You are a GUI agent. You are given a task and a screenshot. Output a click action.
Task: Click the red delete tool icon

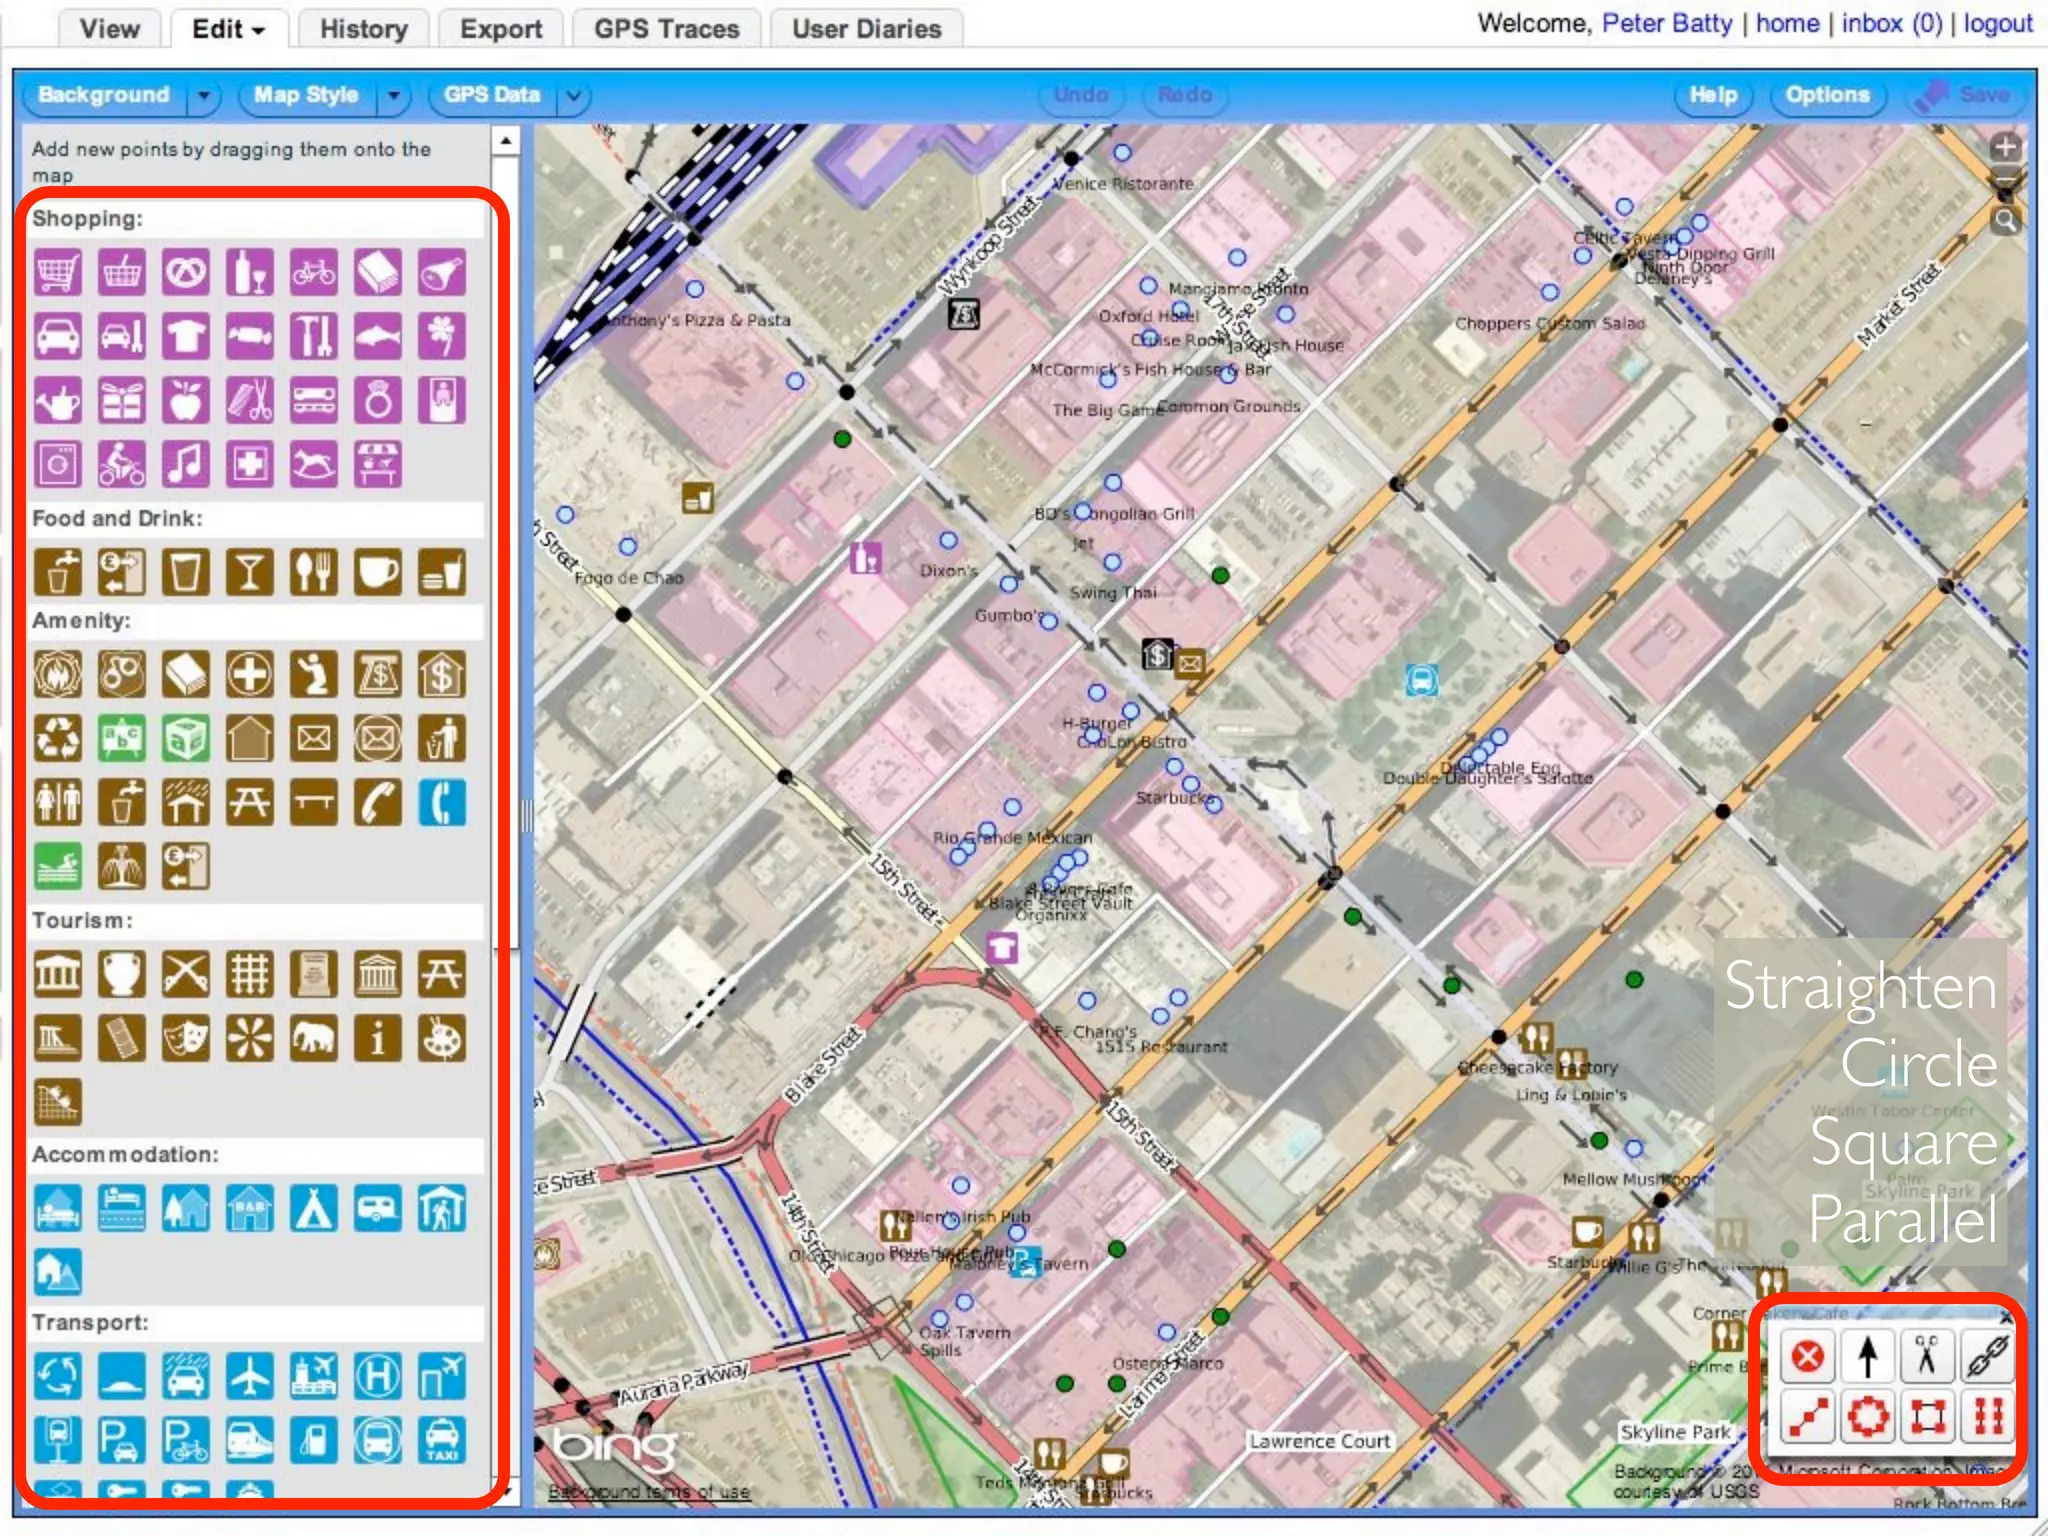pos(1807,1356)
